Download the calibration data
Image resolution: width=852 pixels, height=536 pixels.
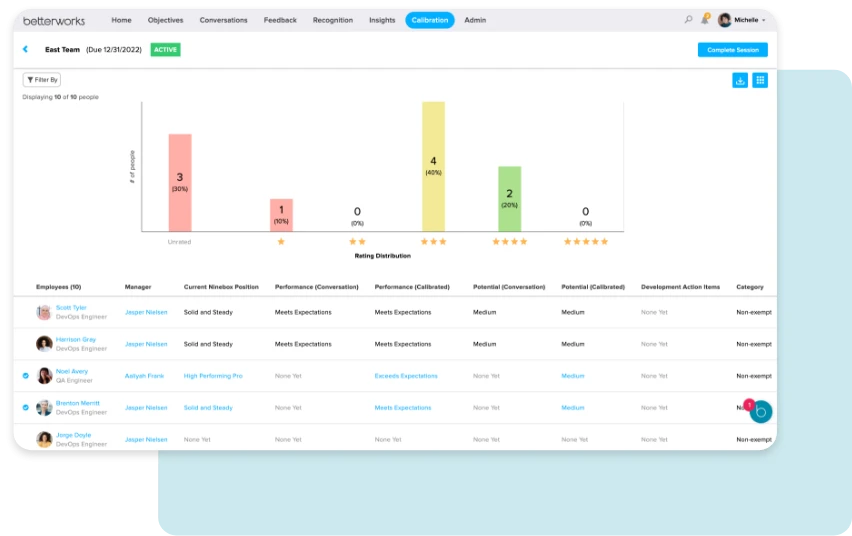click(740, 80)
